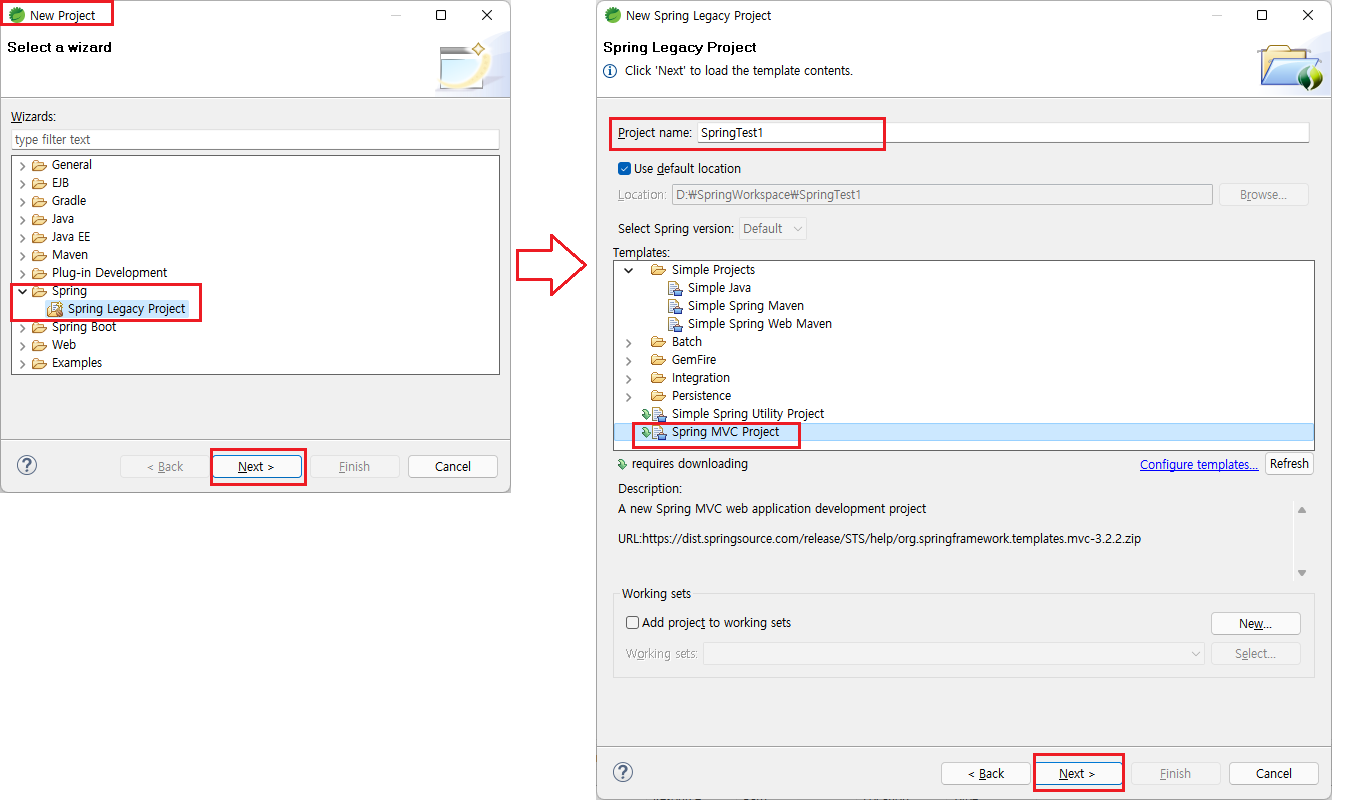Click the Spring leaf icon in New Project title
The height and width of the screenshot is (806, 1358).
(17, 15)
